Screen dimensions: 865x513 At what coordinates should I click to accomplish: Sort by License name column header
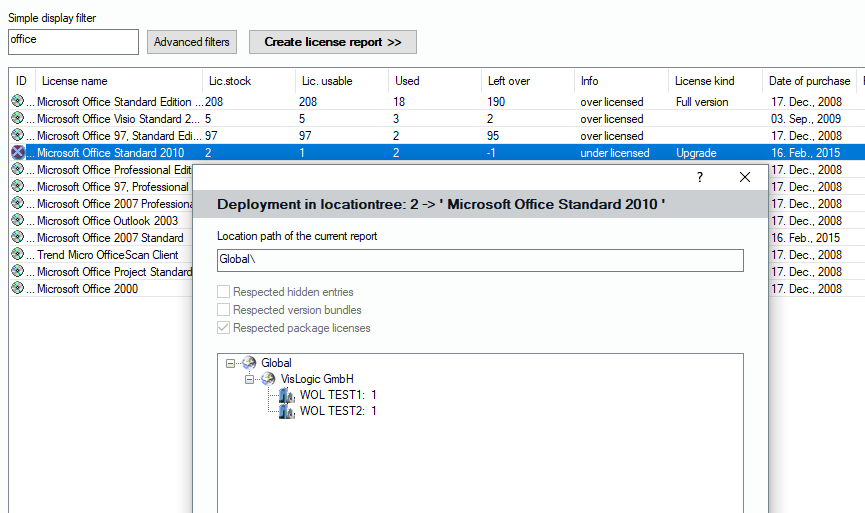pos(74,81)
